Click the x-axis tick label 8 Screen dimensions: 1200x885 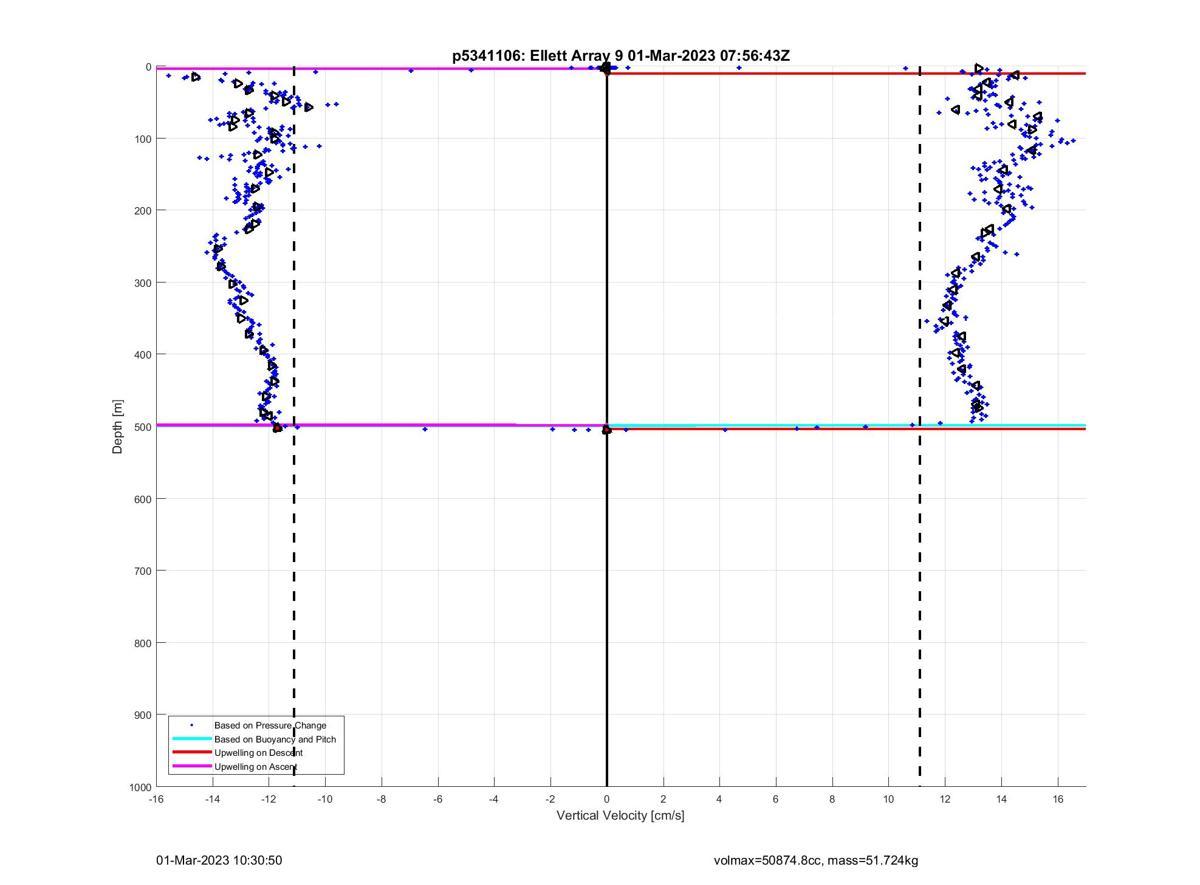coord(832,799)
